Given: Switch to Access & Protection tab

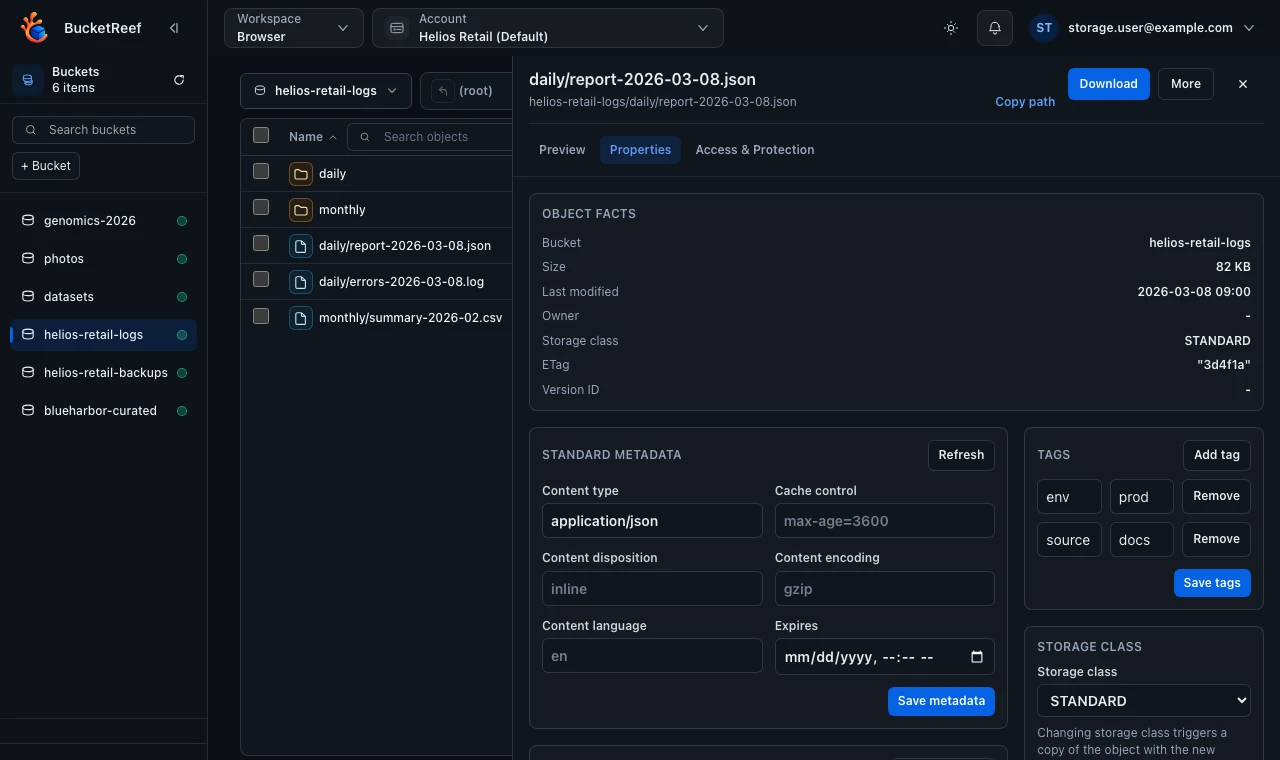Looking at the screenshot, I should [x=755, y=150].
